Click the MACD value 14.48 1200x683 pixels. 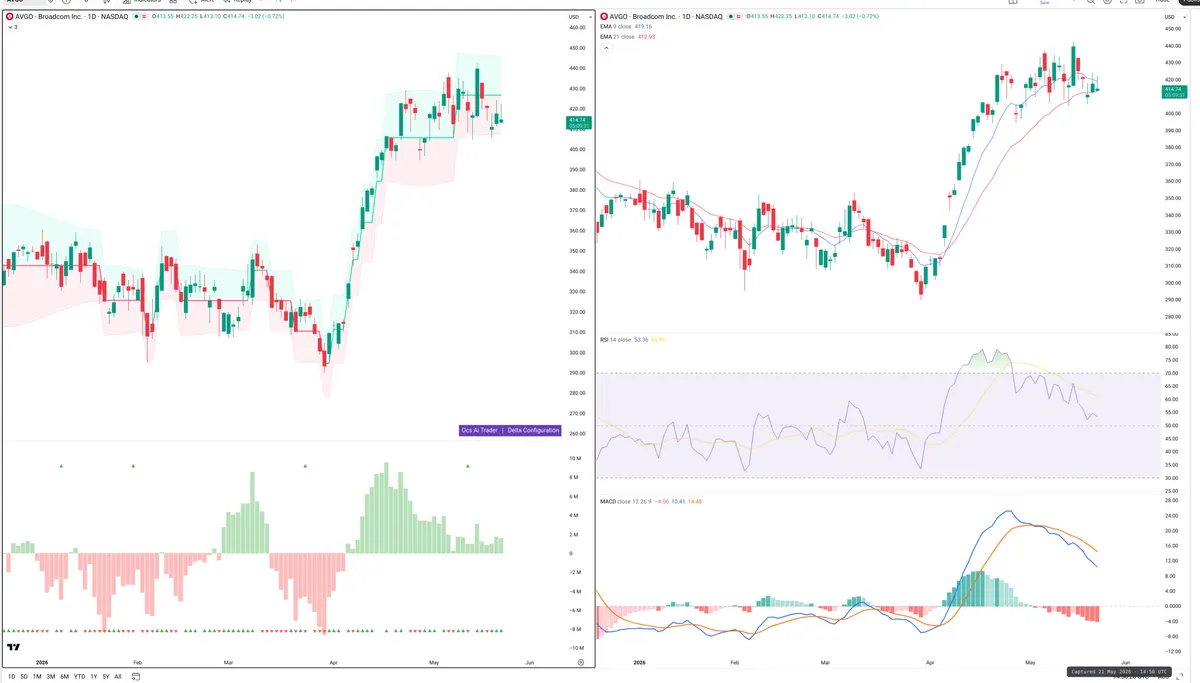click(x=696, y=501)
